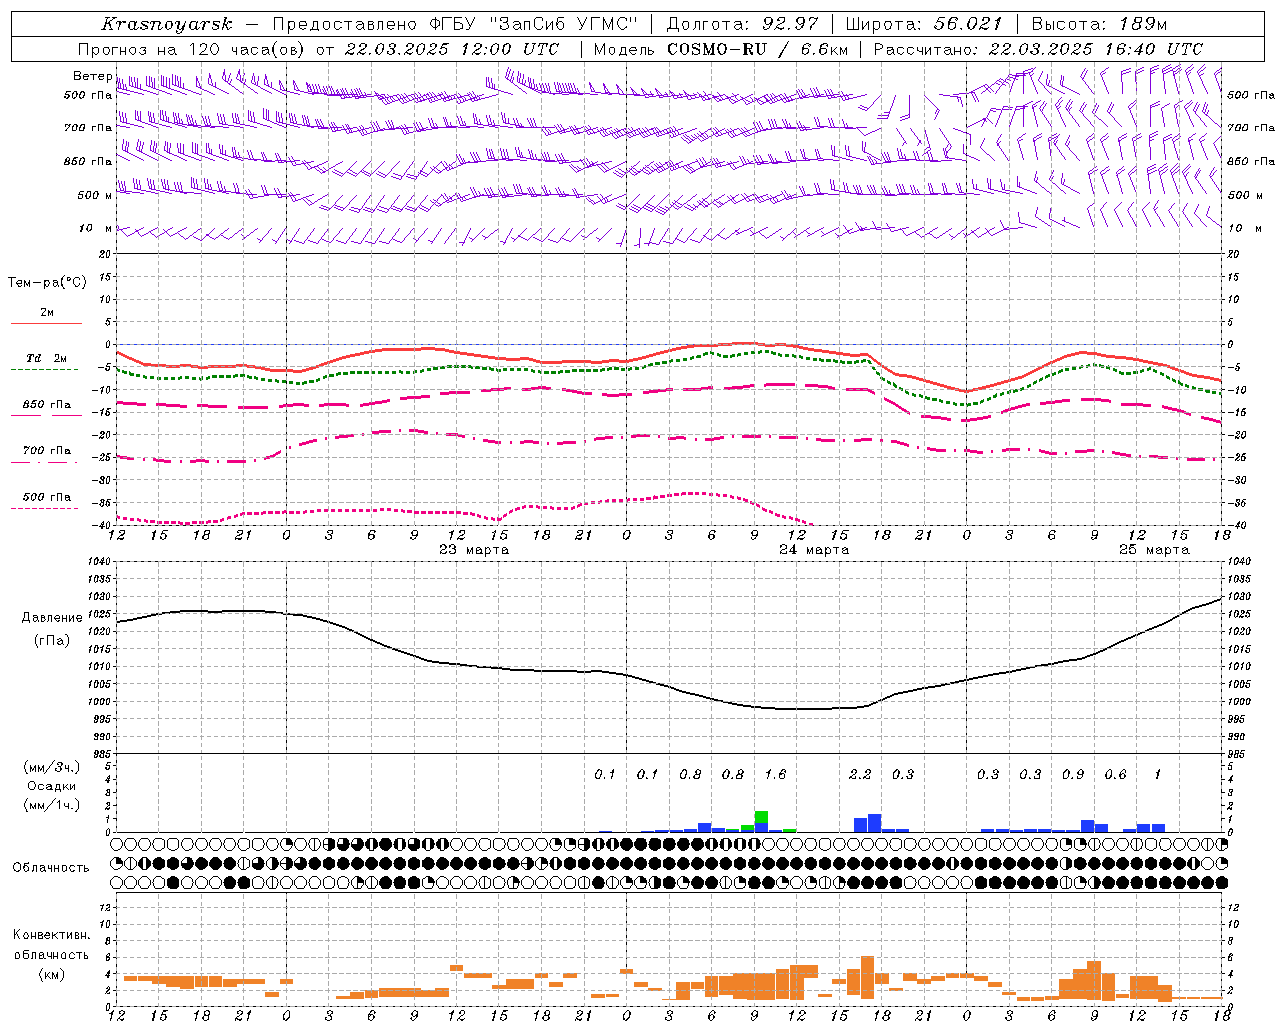Select the 'Td 2м' dew point legend entry
Image resolution: width=1280 pixels, height=1024 pixels.
pos(46,358)
